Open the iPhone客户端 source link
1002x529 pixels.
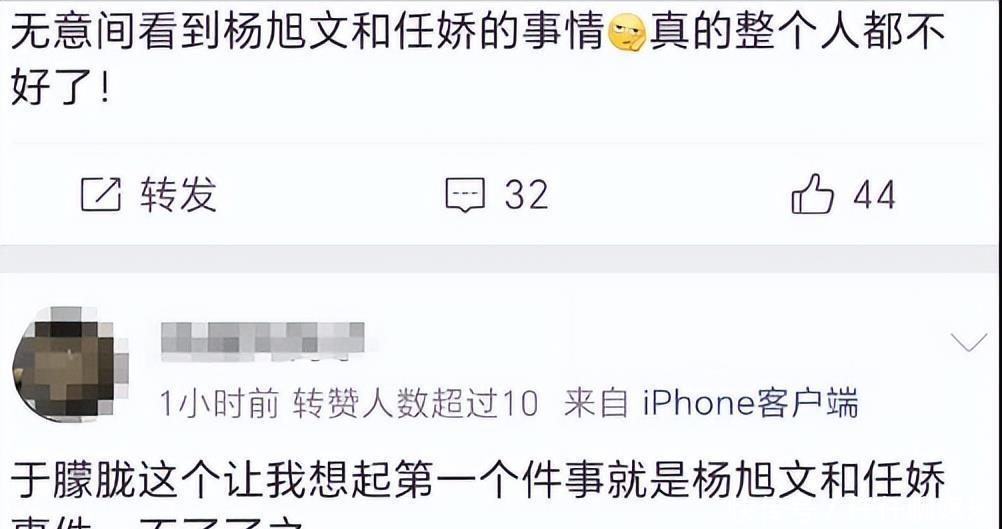pyautogui.click(x=750, y=403)
